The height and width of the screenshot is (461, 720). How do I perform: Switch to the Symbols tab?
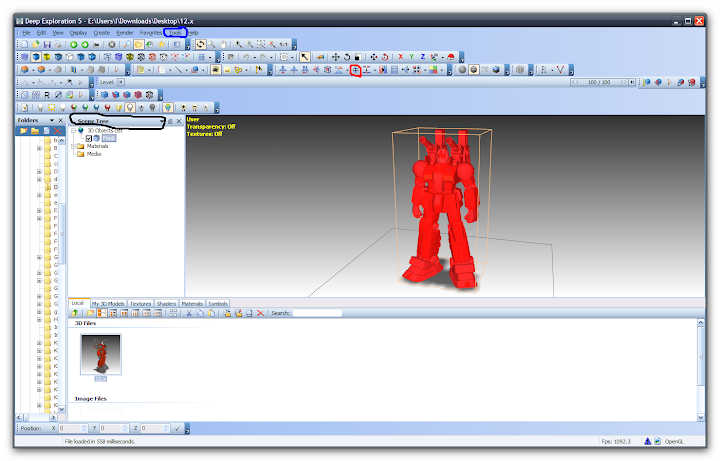coord(218,304)
